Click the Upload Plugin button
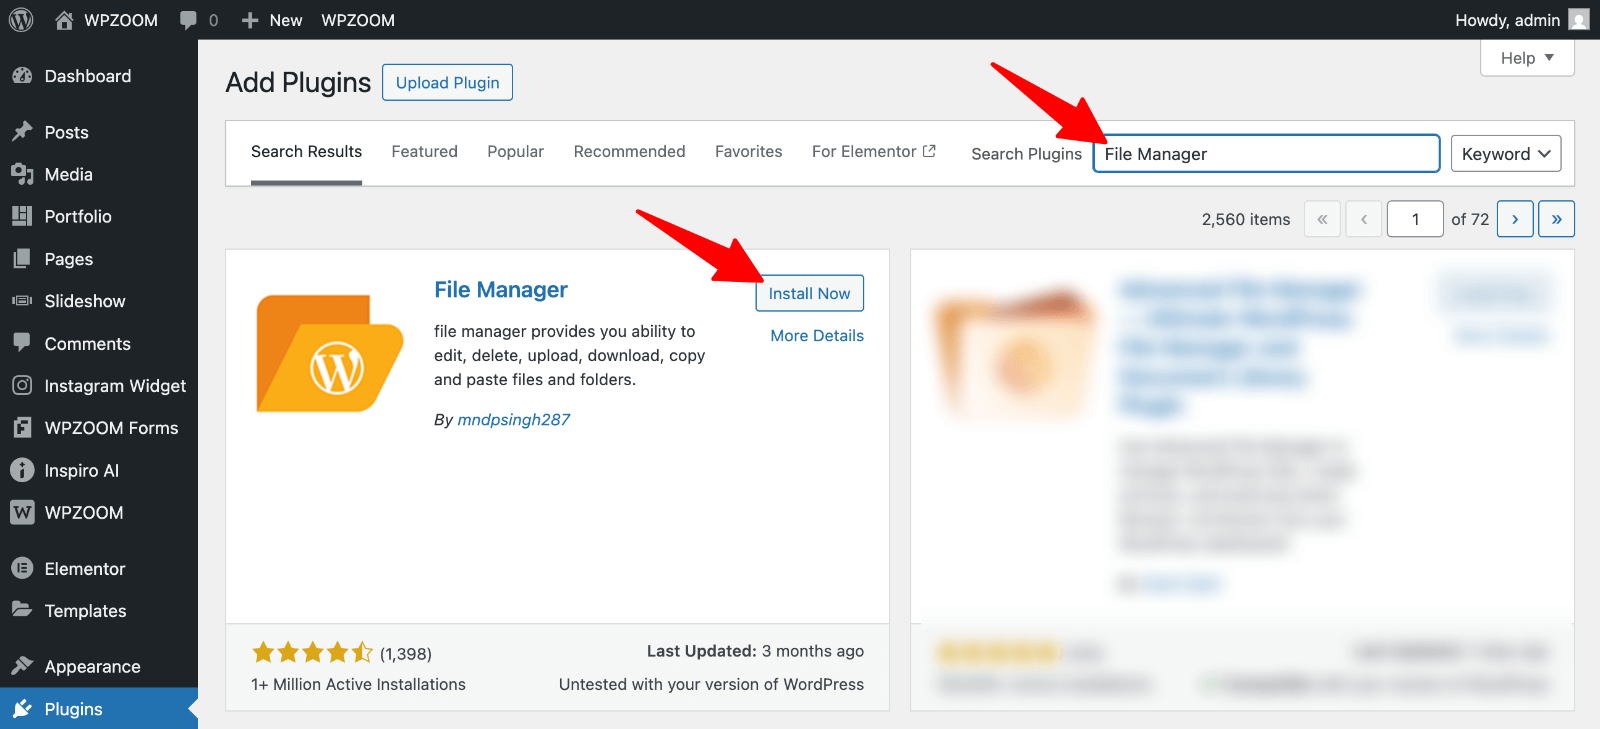 point(447,82)
